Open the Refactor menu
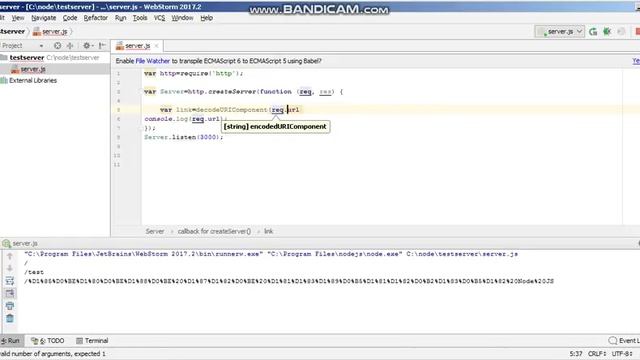Viewport: 640px width, 360px height. [x=96, y=18]
